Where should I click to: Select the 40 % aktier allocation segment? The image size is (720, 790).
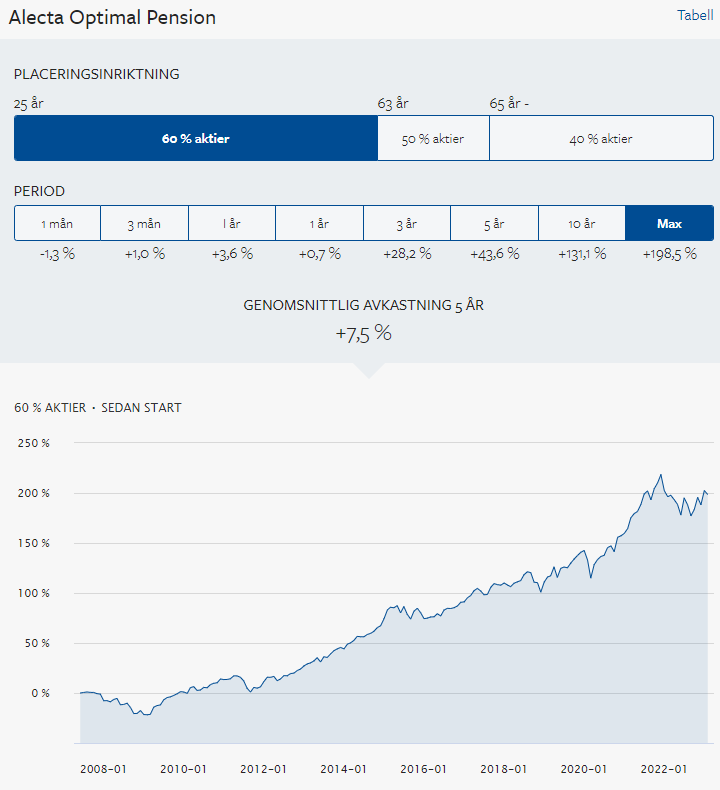pyautogui.click(x=601, y=139)
